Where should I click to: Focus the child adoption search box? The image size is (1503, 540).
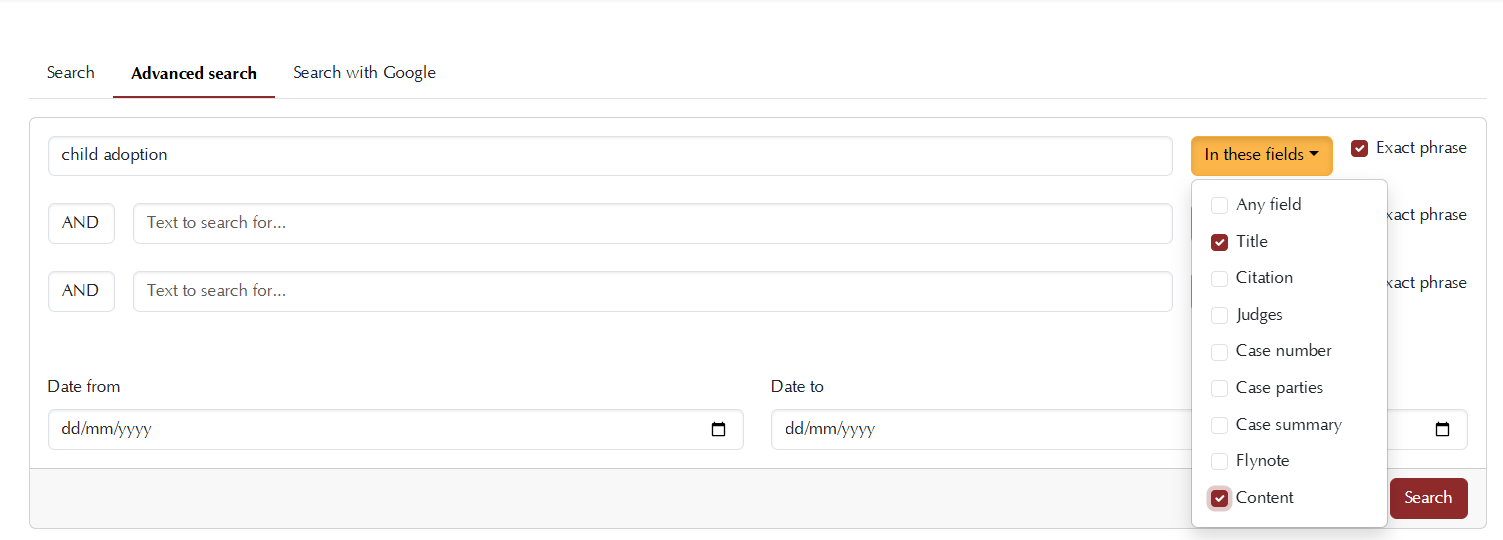click(x=610, y=156)
